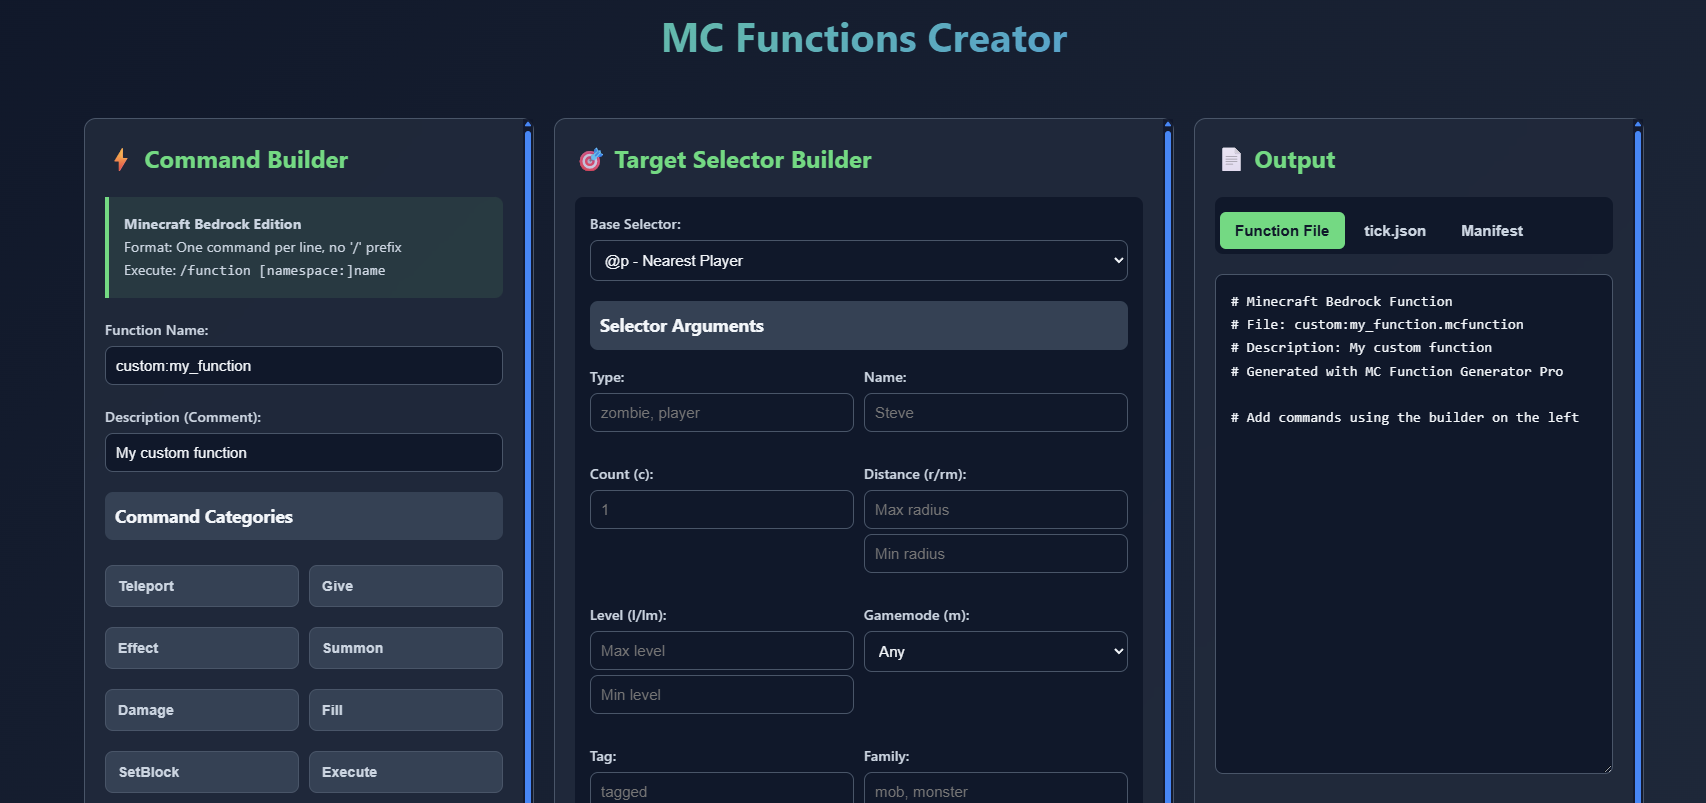Screen dimensions: 1706x803
Task: Click the Family input field
Action: click(x=995, y=788)
